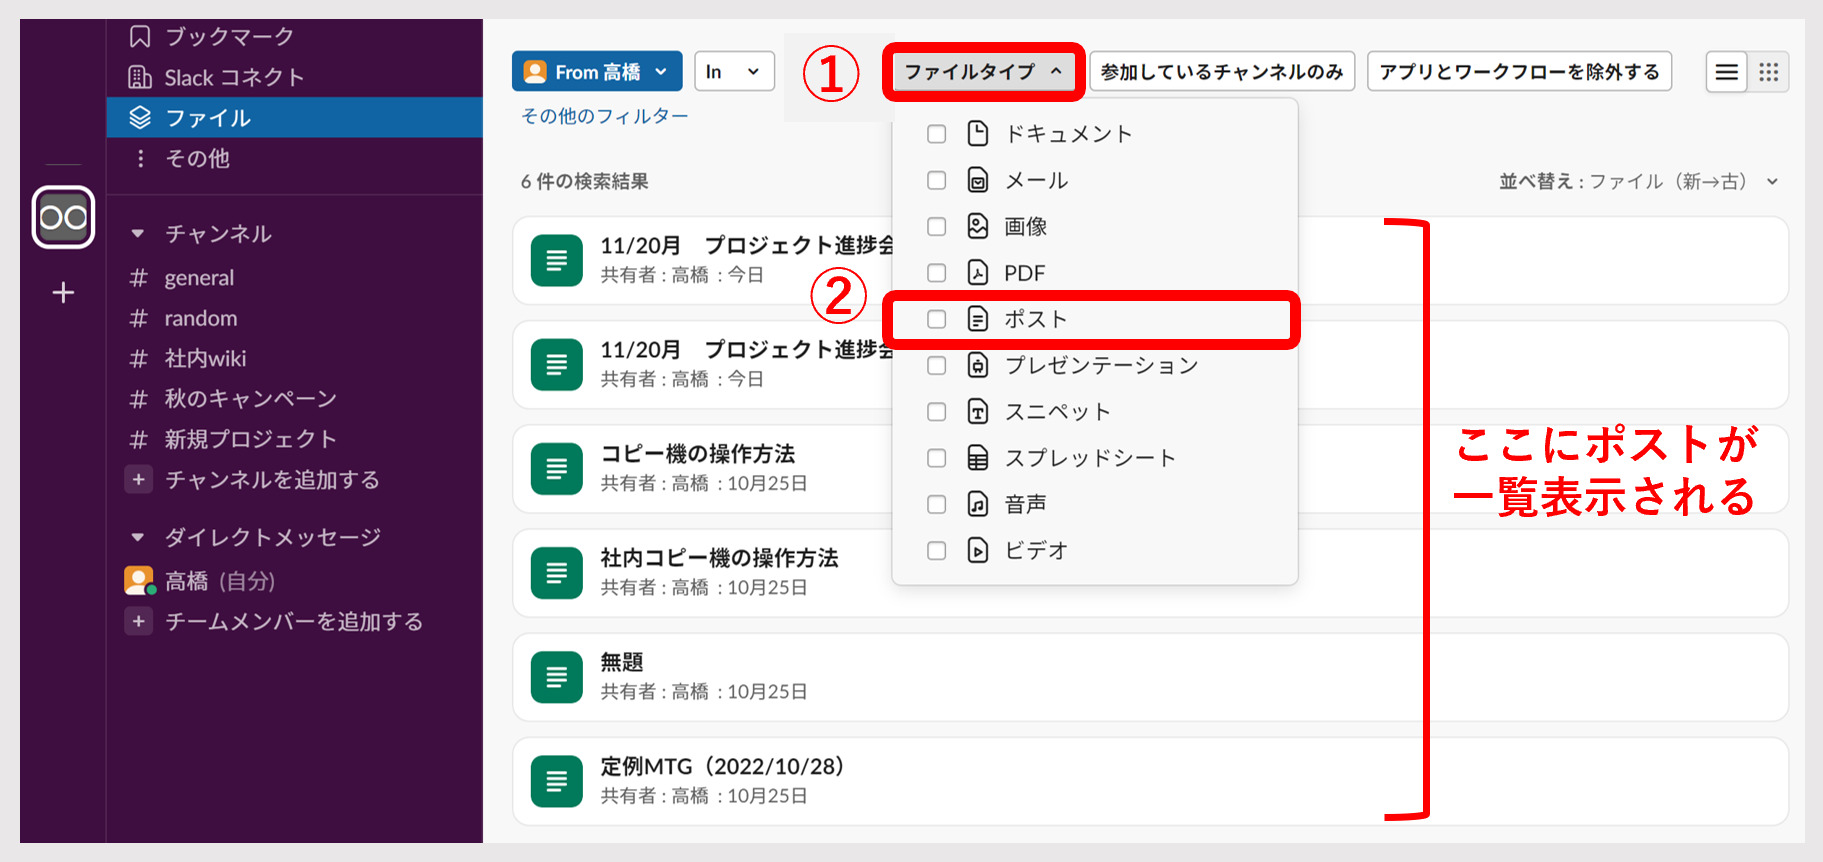Image resolution: width=1823 pixels, height=862 pixels.
Task: Click the green post icon of コピー機の操作方法
Action: pos(557,469)
